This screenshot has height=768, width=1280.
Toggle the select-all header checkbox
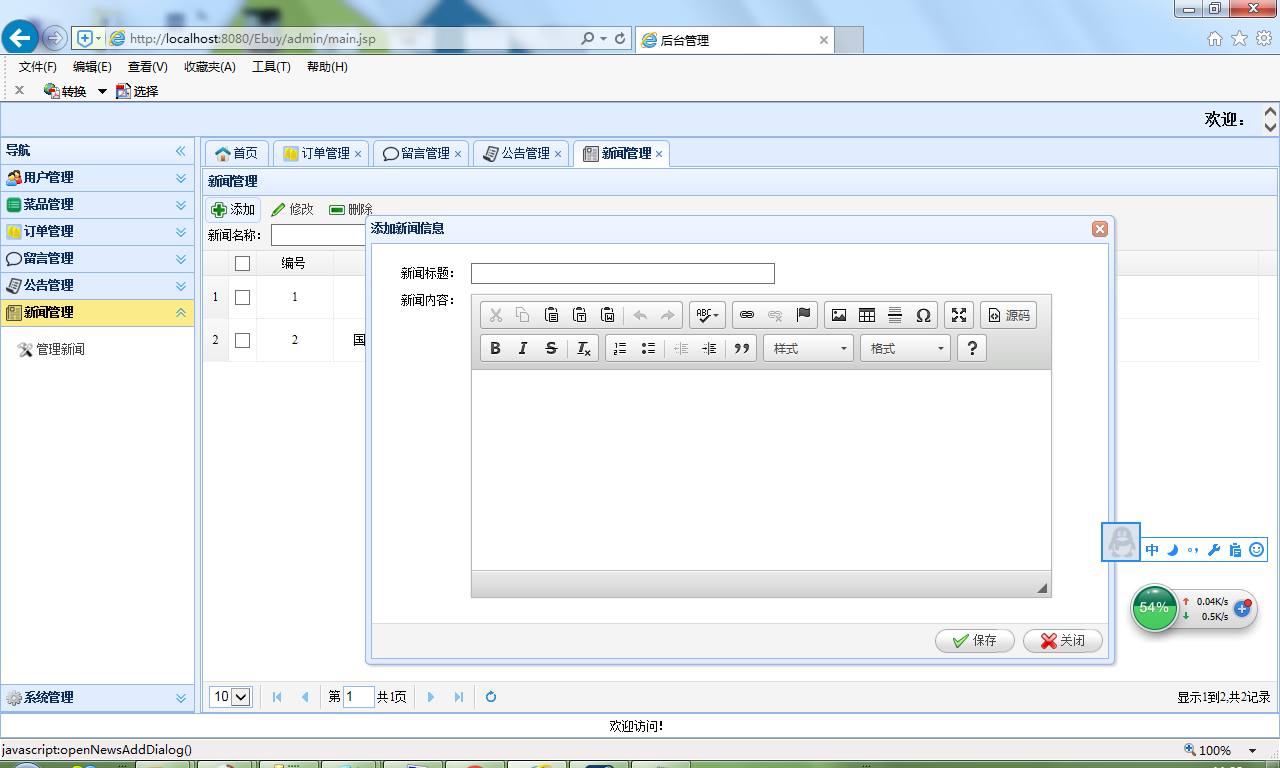click(x=242, y=263)
